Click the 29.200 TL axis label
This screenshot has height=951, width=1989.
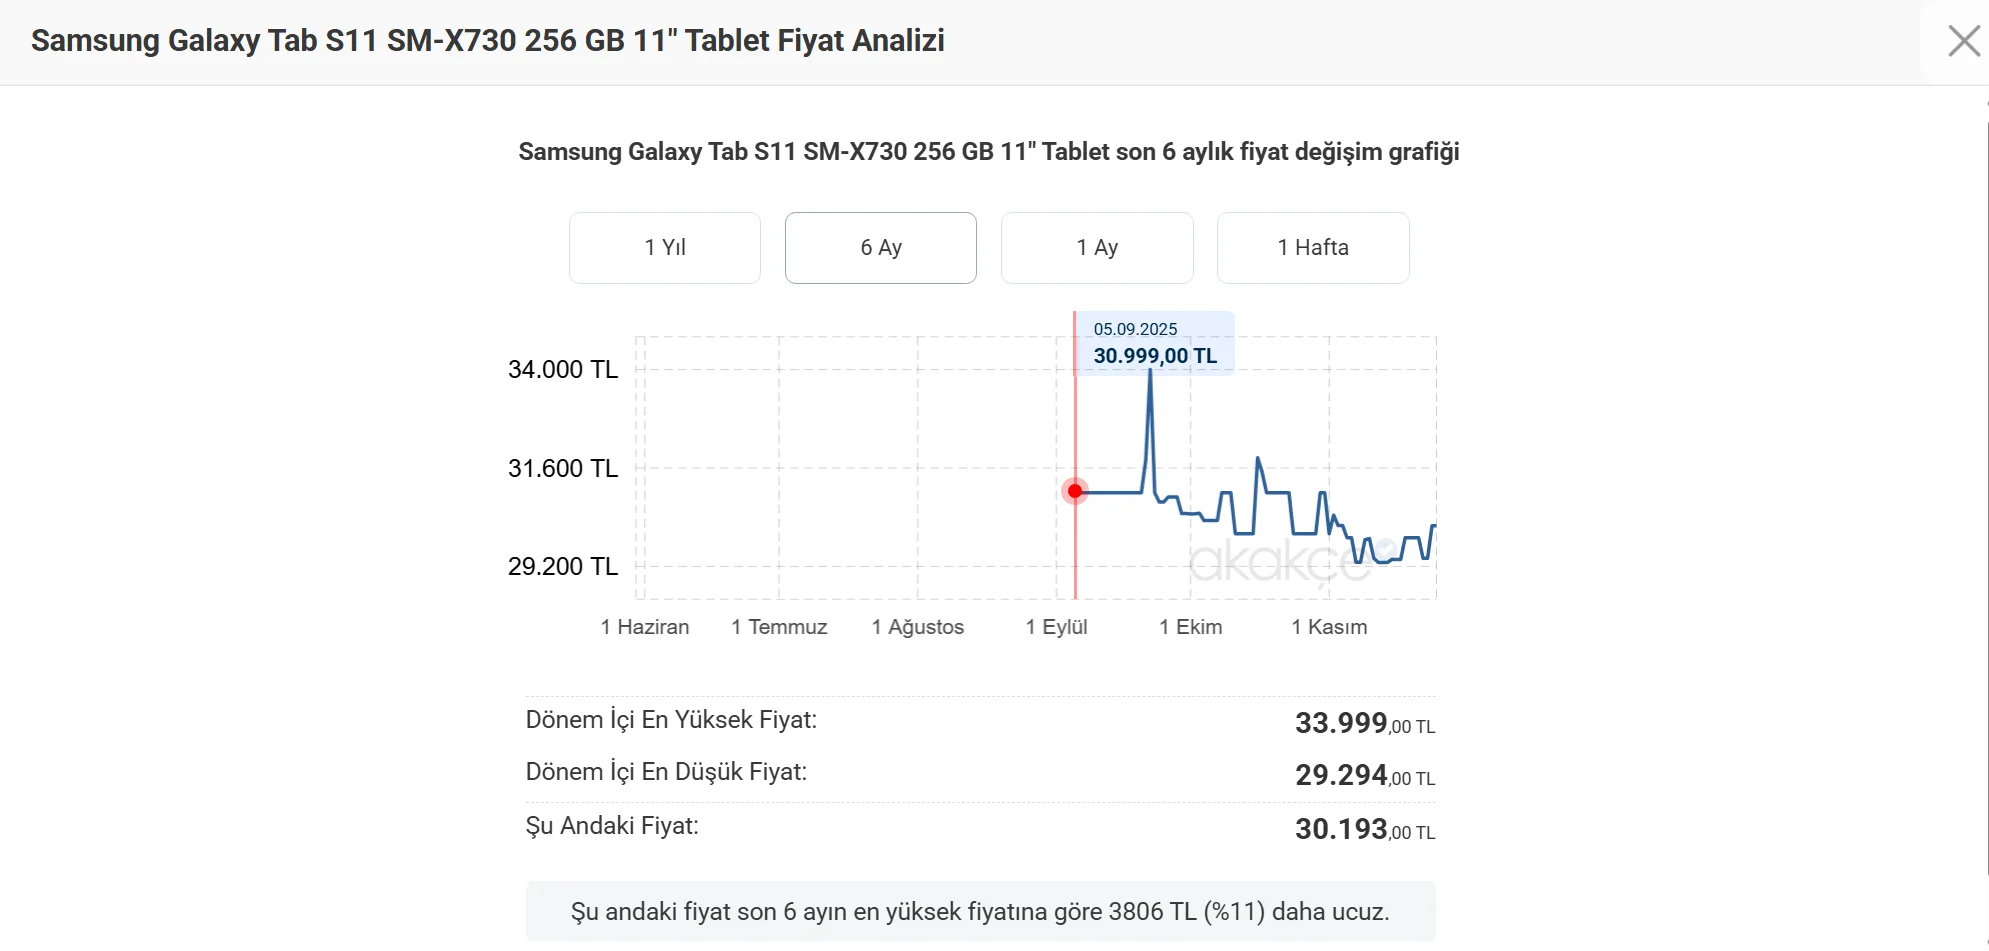[563, 567]
